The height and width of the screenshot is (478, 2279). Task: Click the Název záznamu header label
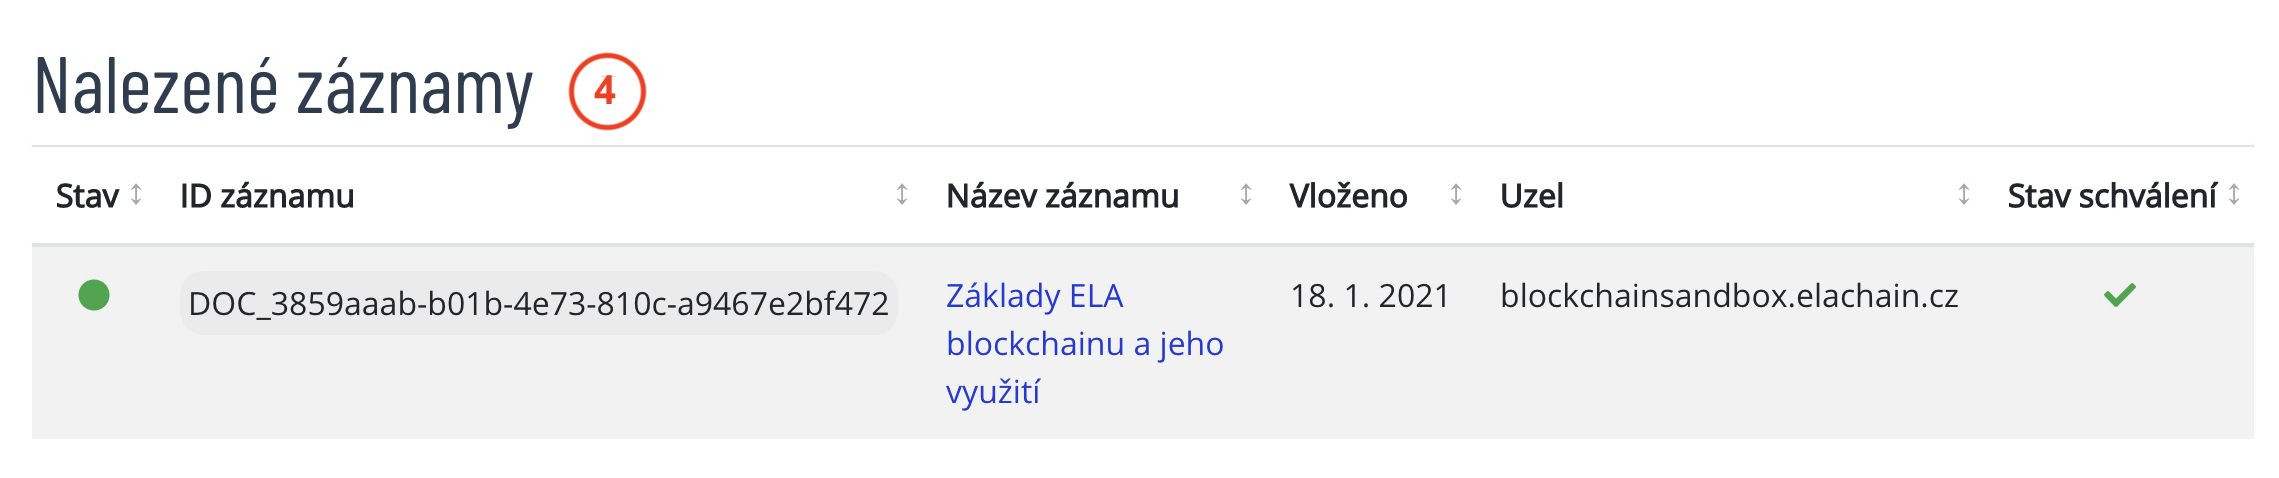pos(1062,196)
